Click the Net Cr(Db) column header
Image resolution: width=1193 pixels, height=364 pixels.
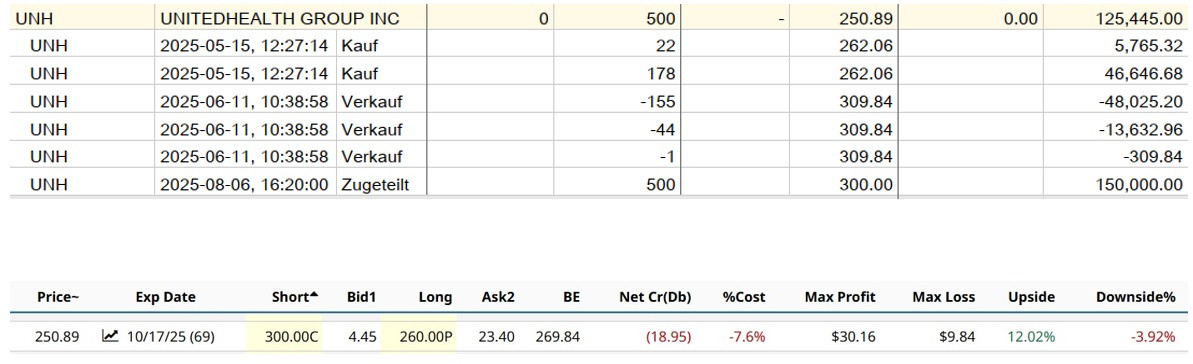click(655, 297)
